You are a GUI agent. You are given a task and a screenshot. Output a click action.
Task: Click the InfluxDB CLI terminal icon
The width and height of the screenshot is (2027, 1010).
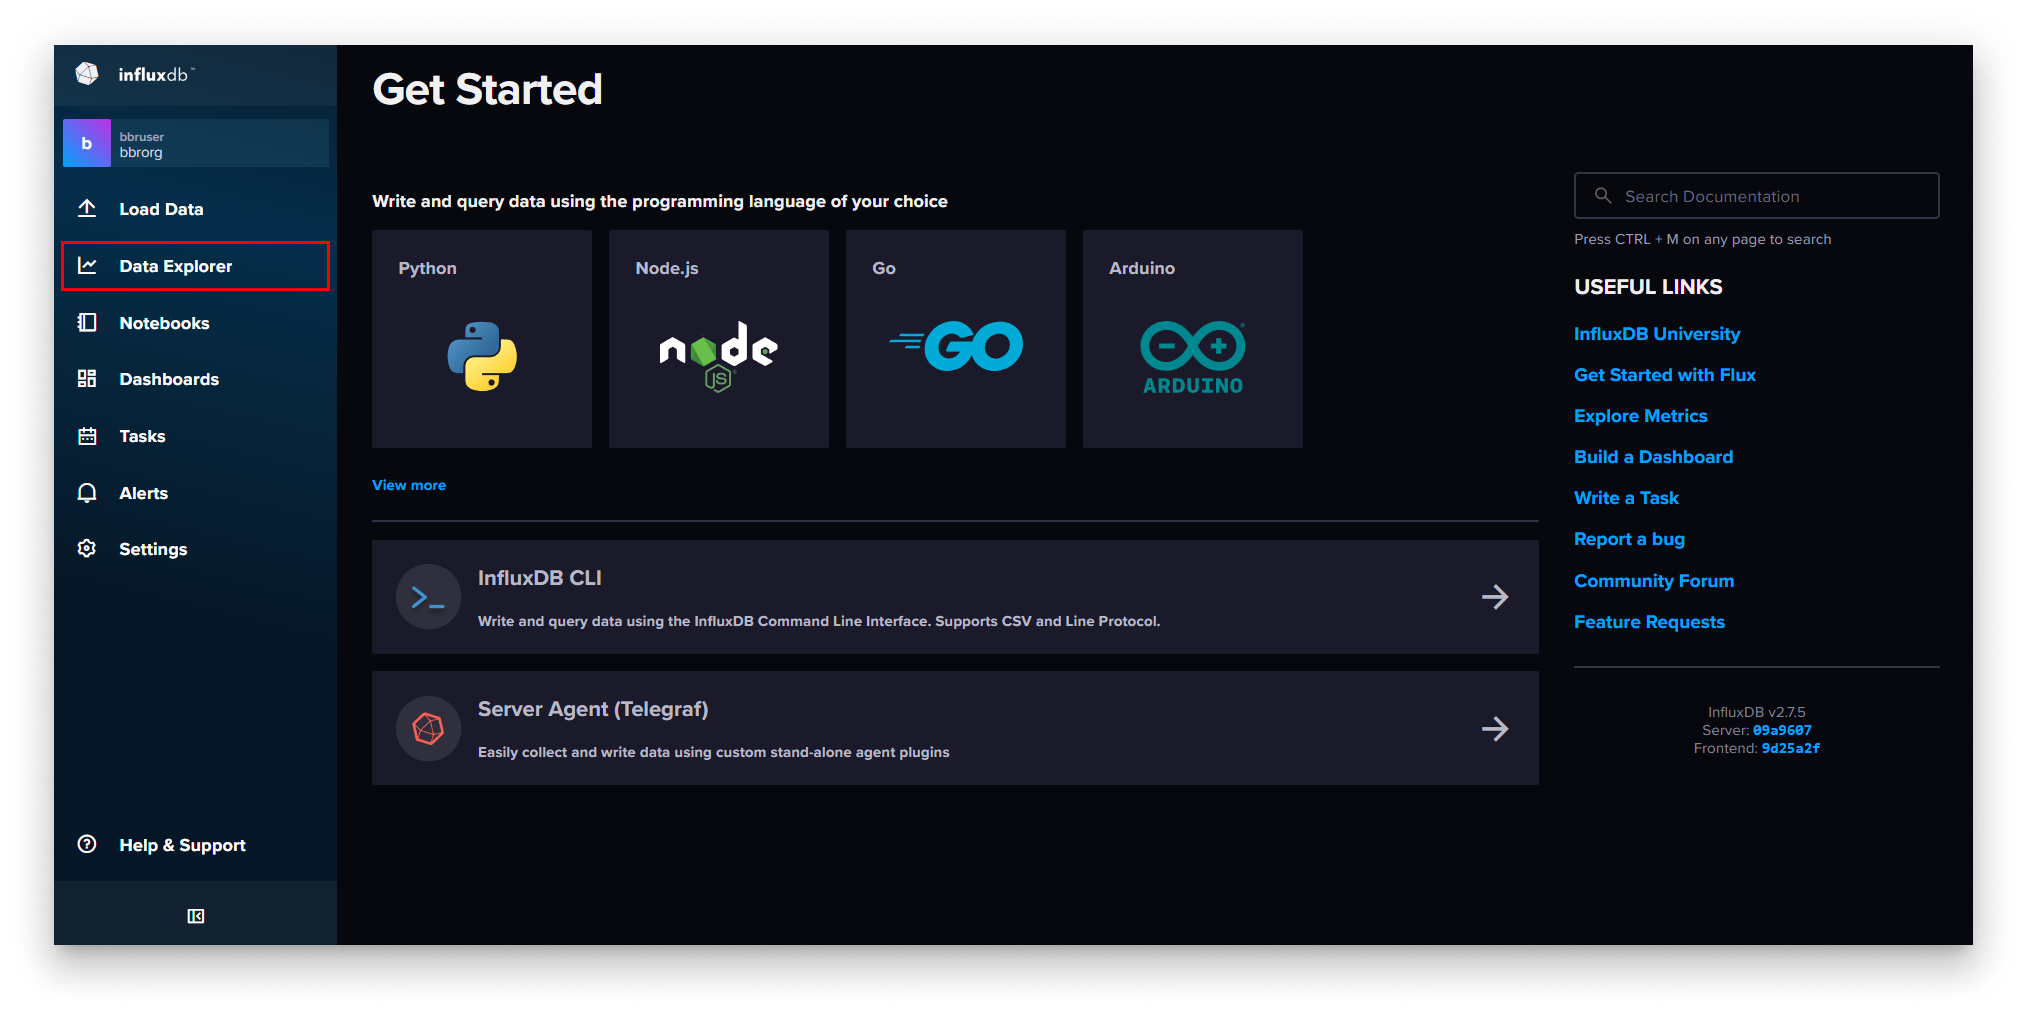click(x=428, y=597)
